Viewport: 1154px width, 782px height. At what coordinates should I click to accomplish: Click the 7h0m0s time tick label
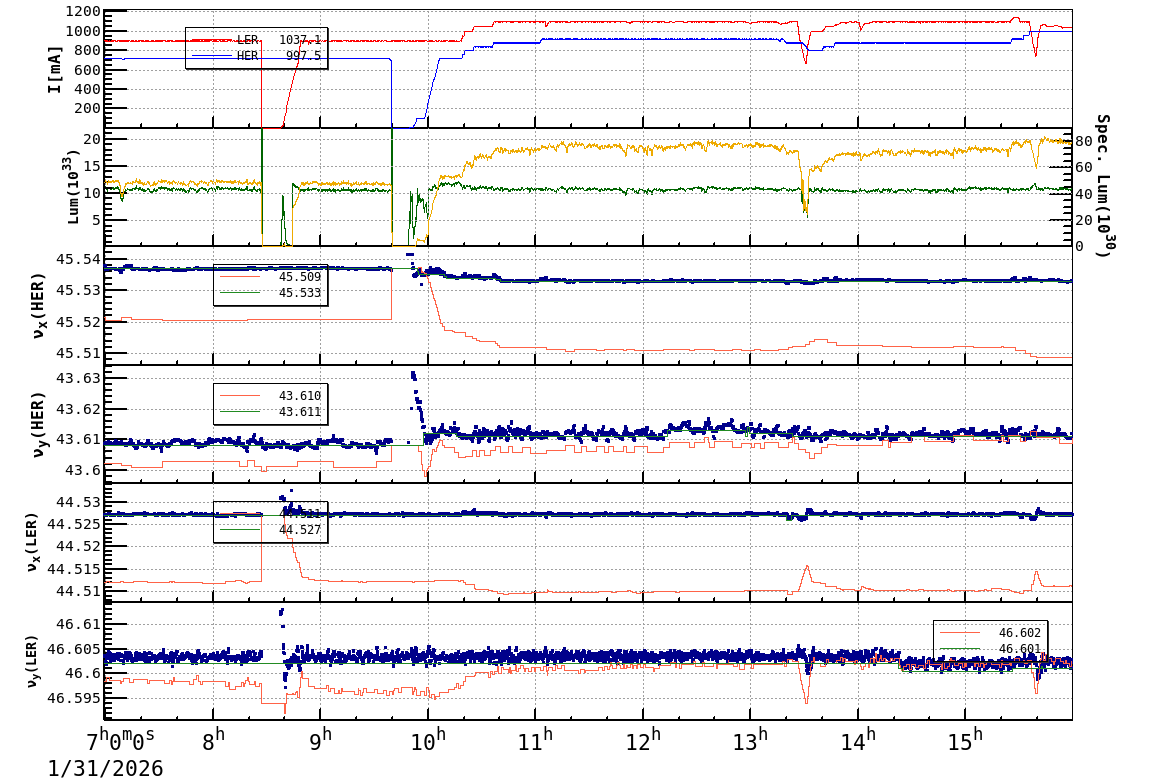(x=120, y=737)
